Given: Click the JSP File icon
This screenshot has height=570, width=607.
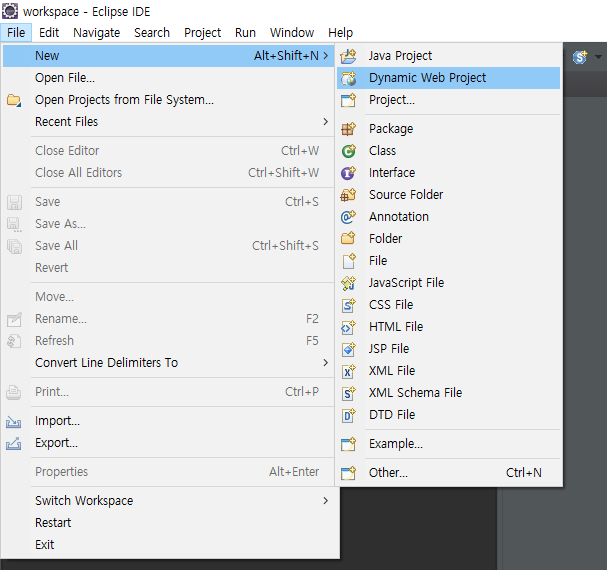Looking at the screenshot, I should 348,349.
